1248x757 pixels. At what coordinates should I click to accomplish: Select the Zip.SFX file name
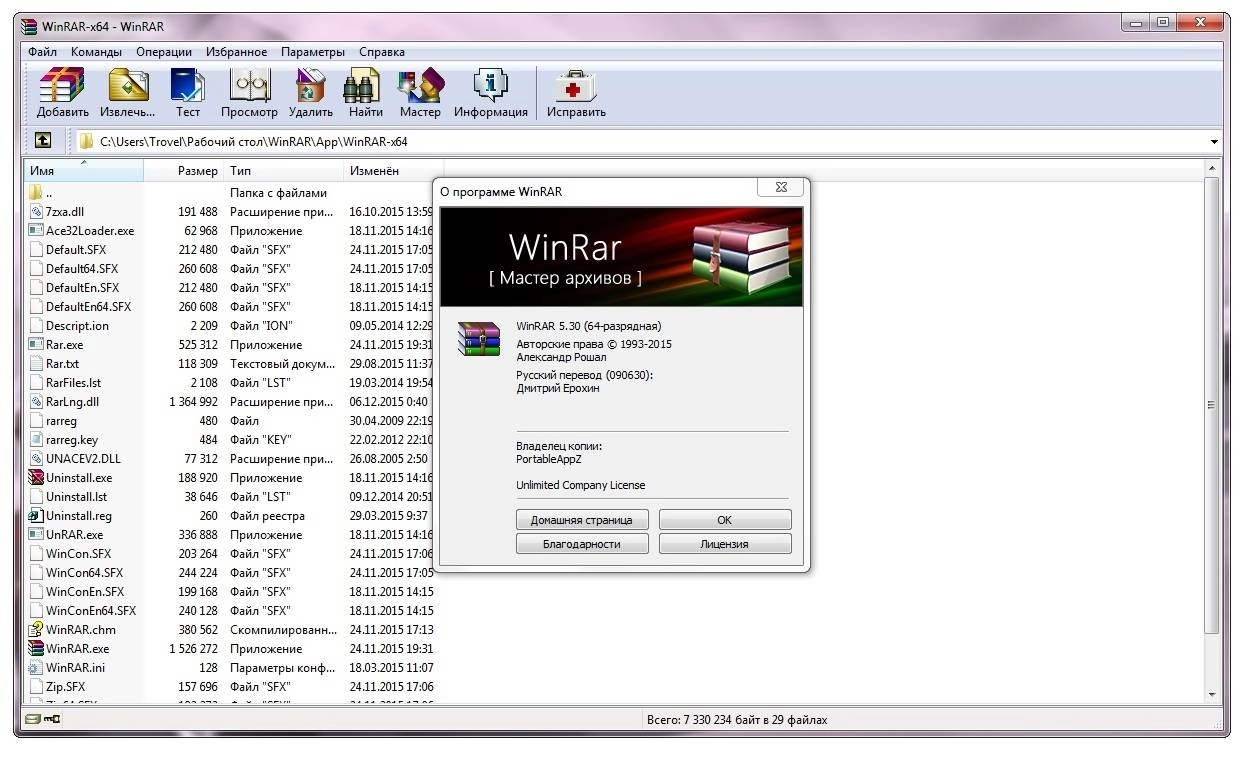[66, 687]
